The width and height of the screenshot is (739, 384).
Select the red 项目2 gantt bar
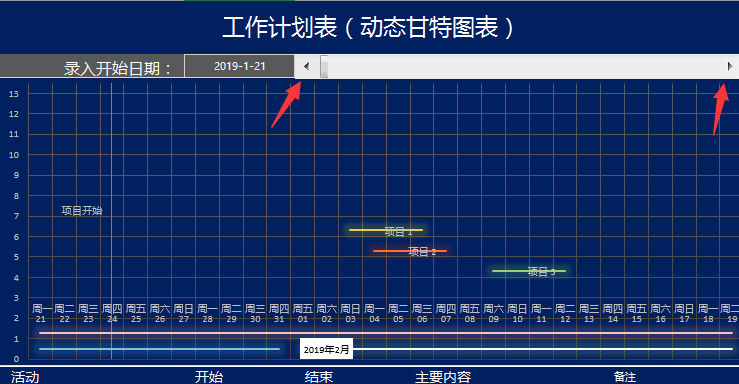410,251
